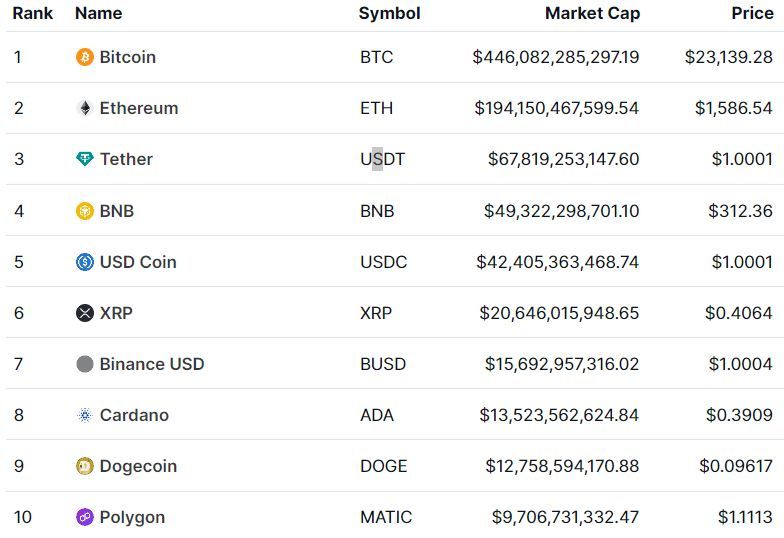
Task: Sort table by Rank column header
Action: point(32,13)
